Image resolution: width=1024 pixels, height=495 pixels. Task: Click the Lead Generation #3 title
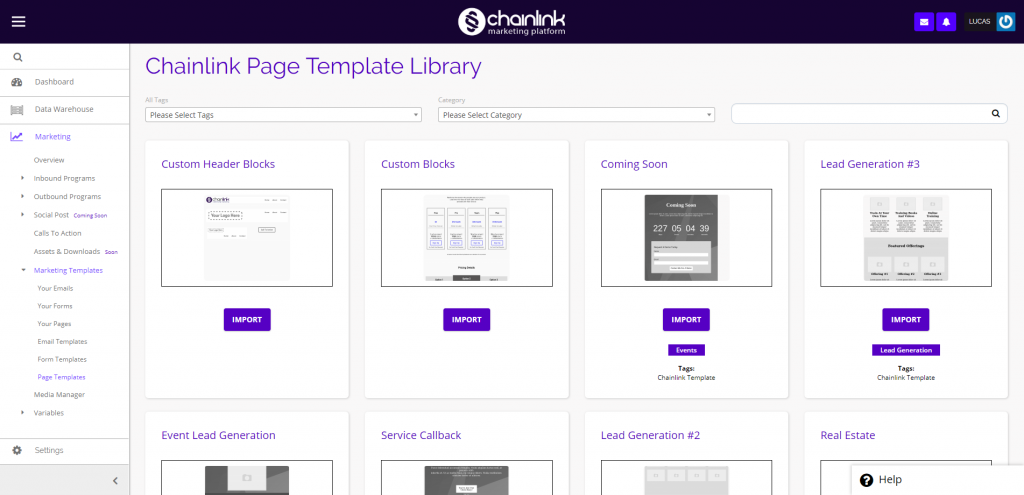870,164
